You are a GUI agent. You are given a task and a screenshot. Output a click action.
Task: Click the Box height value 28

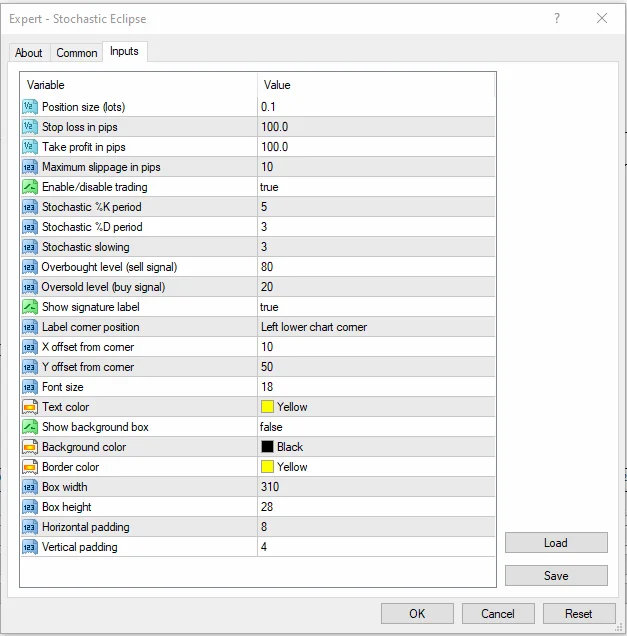[376, 507]
